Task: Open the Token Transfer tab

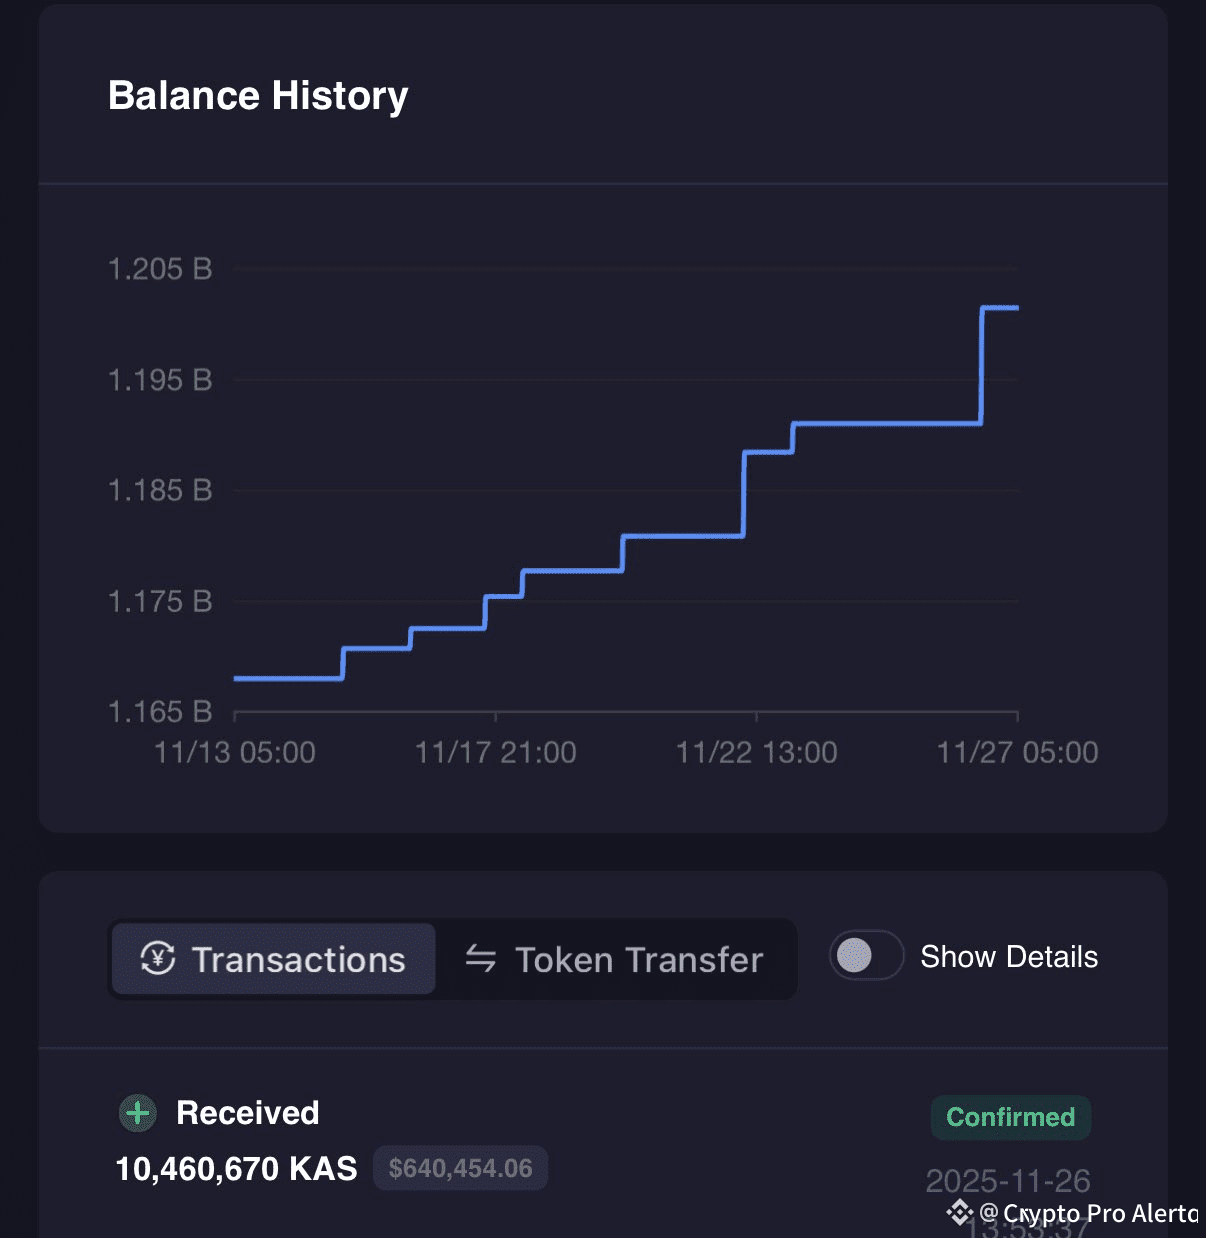Action: click(615, 959)
